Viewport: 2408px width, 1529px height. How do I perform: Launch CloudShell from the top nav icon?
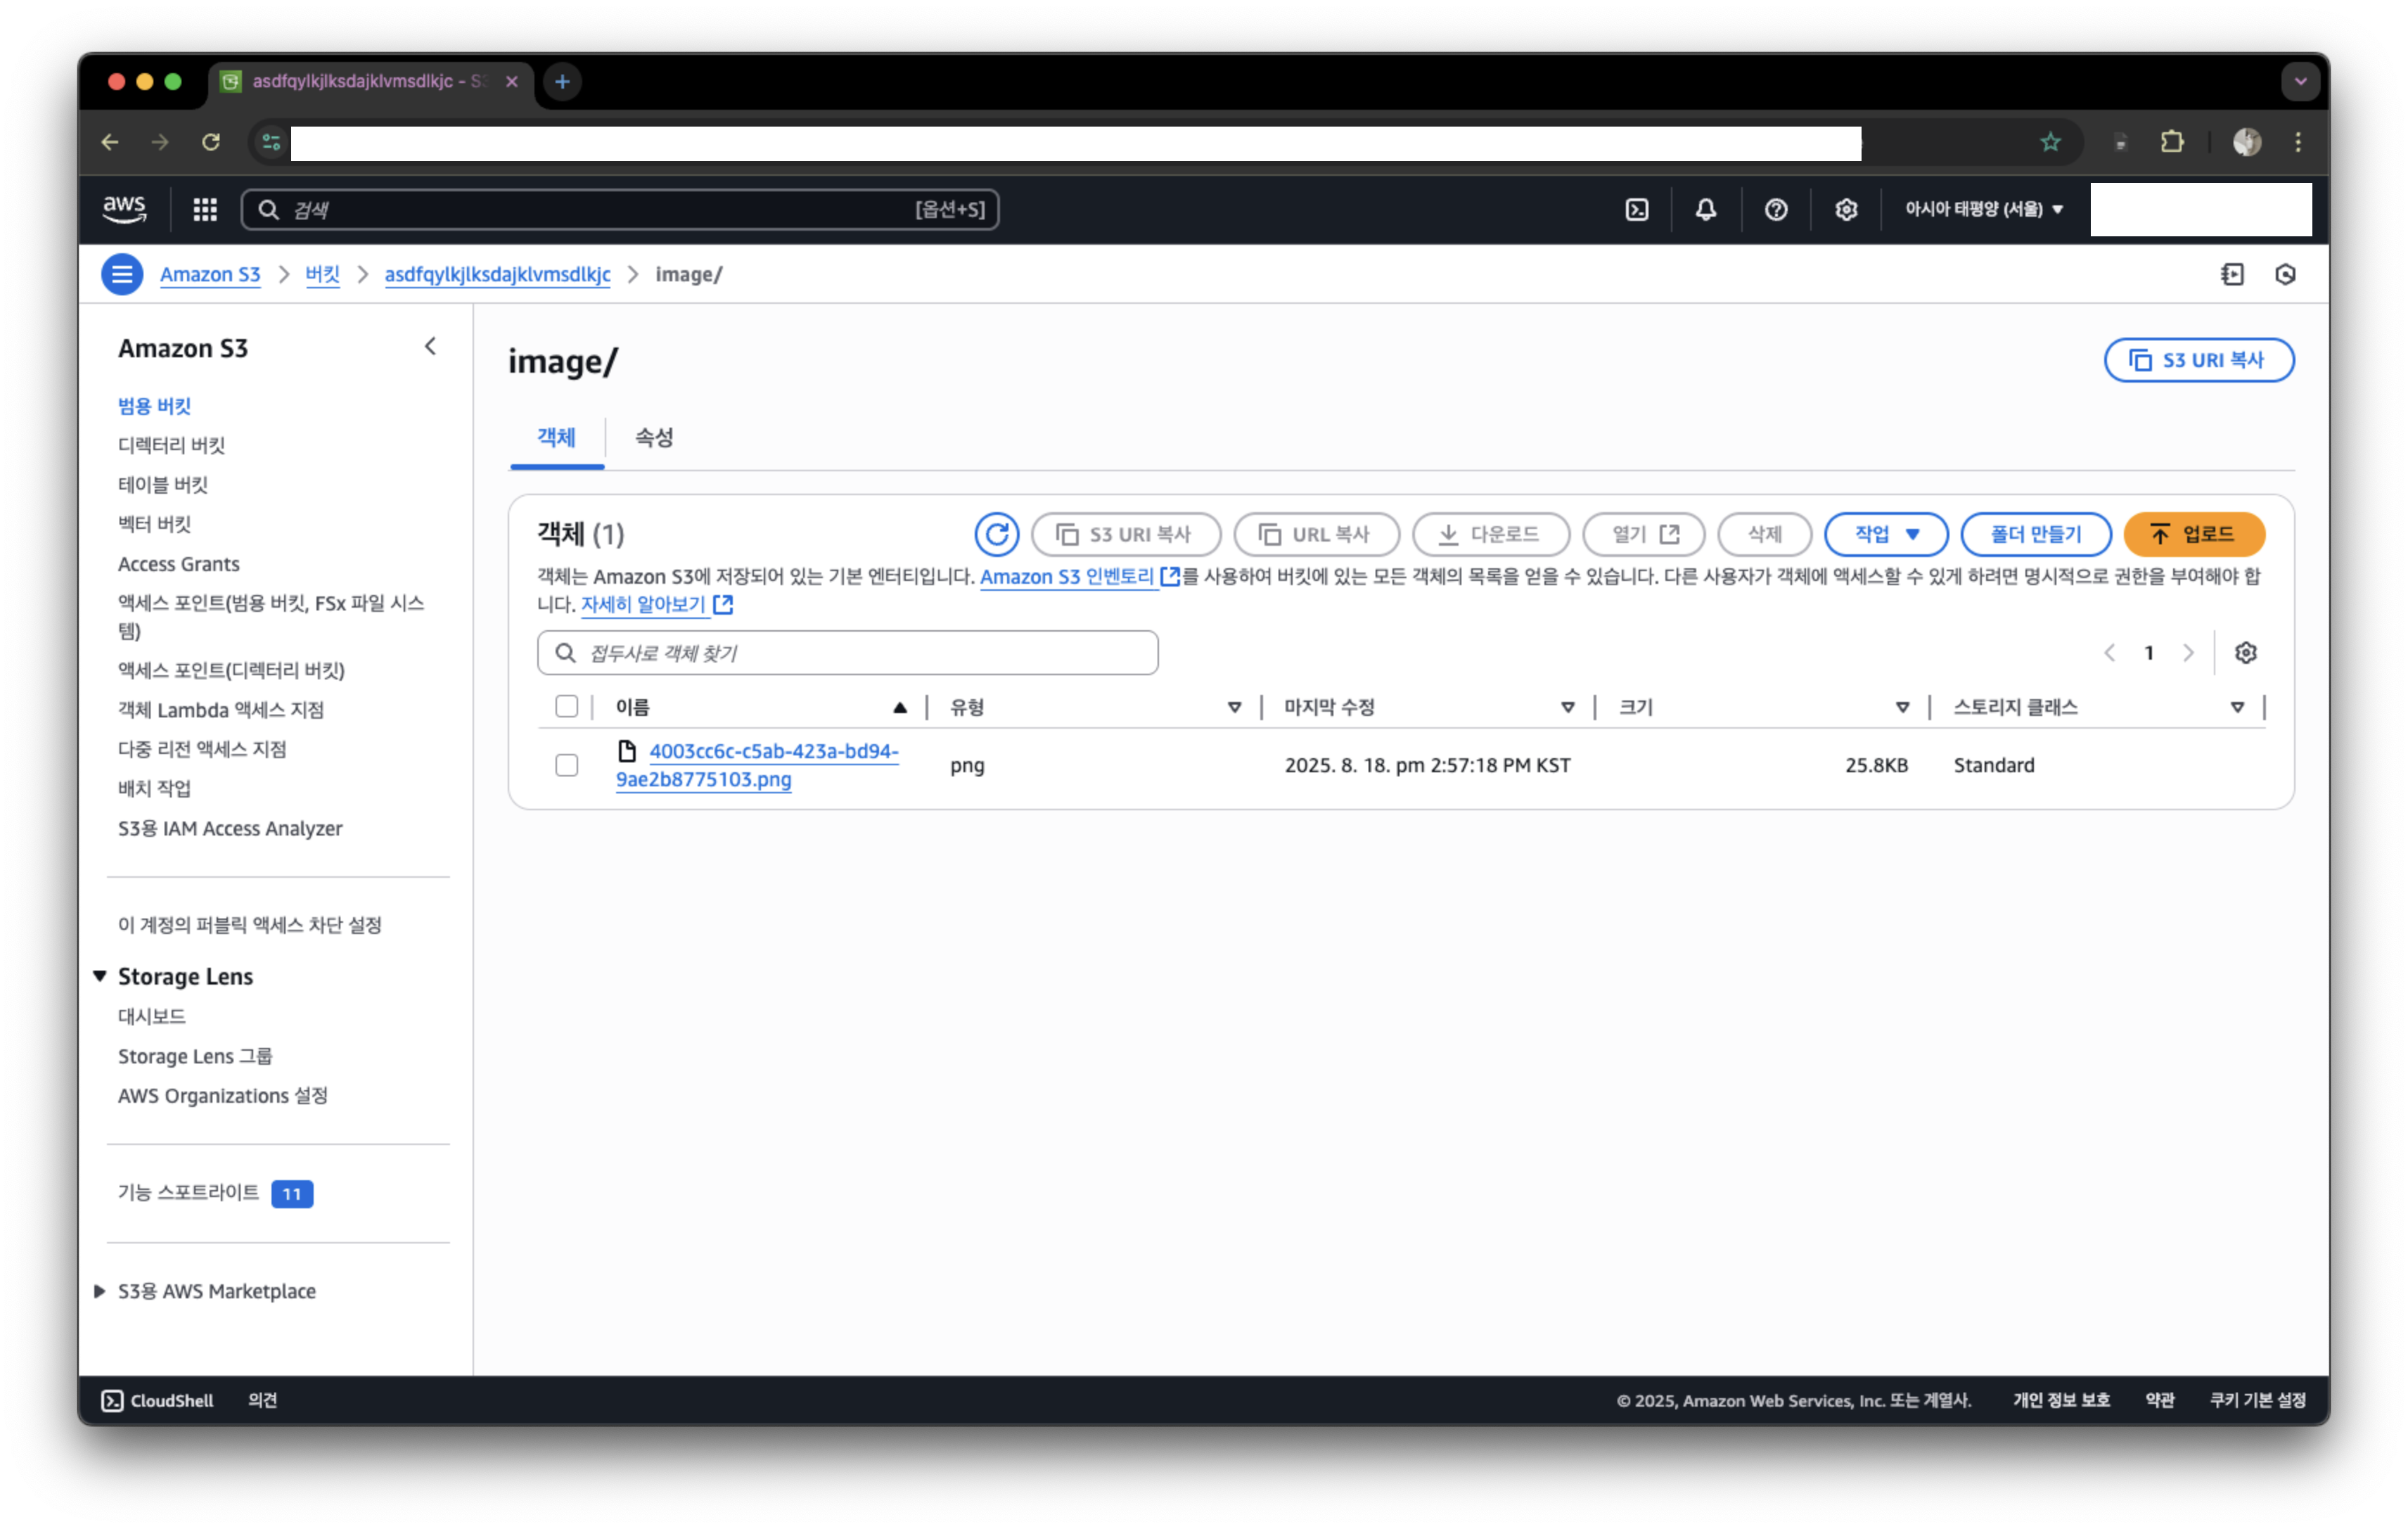(1637, 209)
